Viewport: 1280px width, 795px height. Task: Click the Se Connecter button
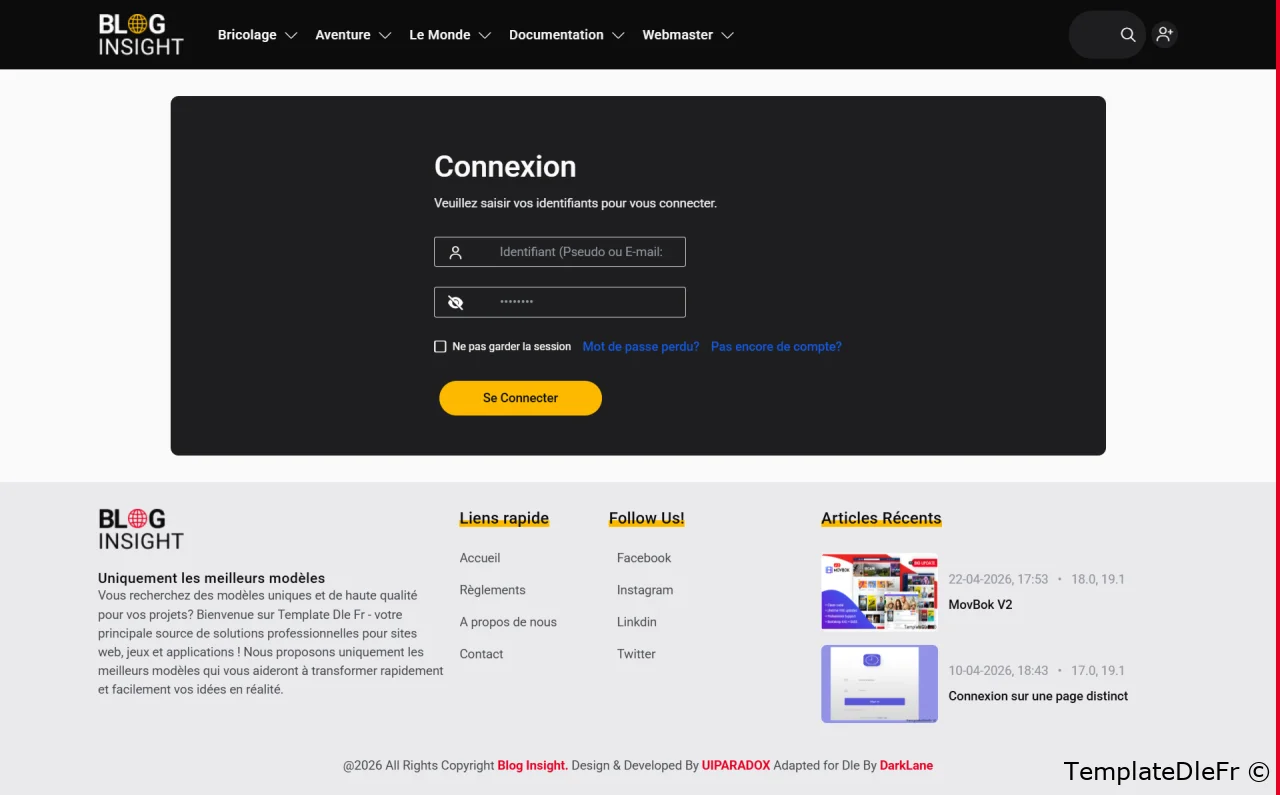pyautogui.click(x=520, y=398)
